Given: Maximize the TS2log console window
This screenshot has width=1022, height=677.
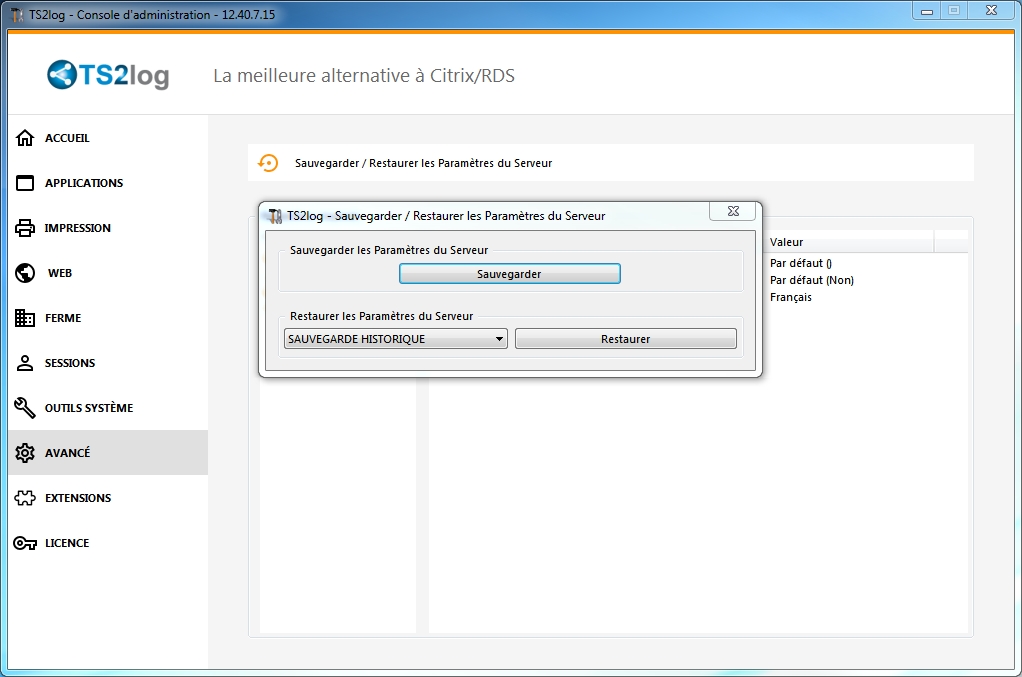Looking at the screenshot, I should (954, 11).
